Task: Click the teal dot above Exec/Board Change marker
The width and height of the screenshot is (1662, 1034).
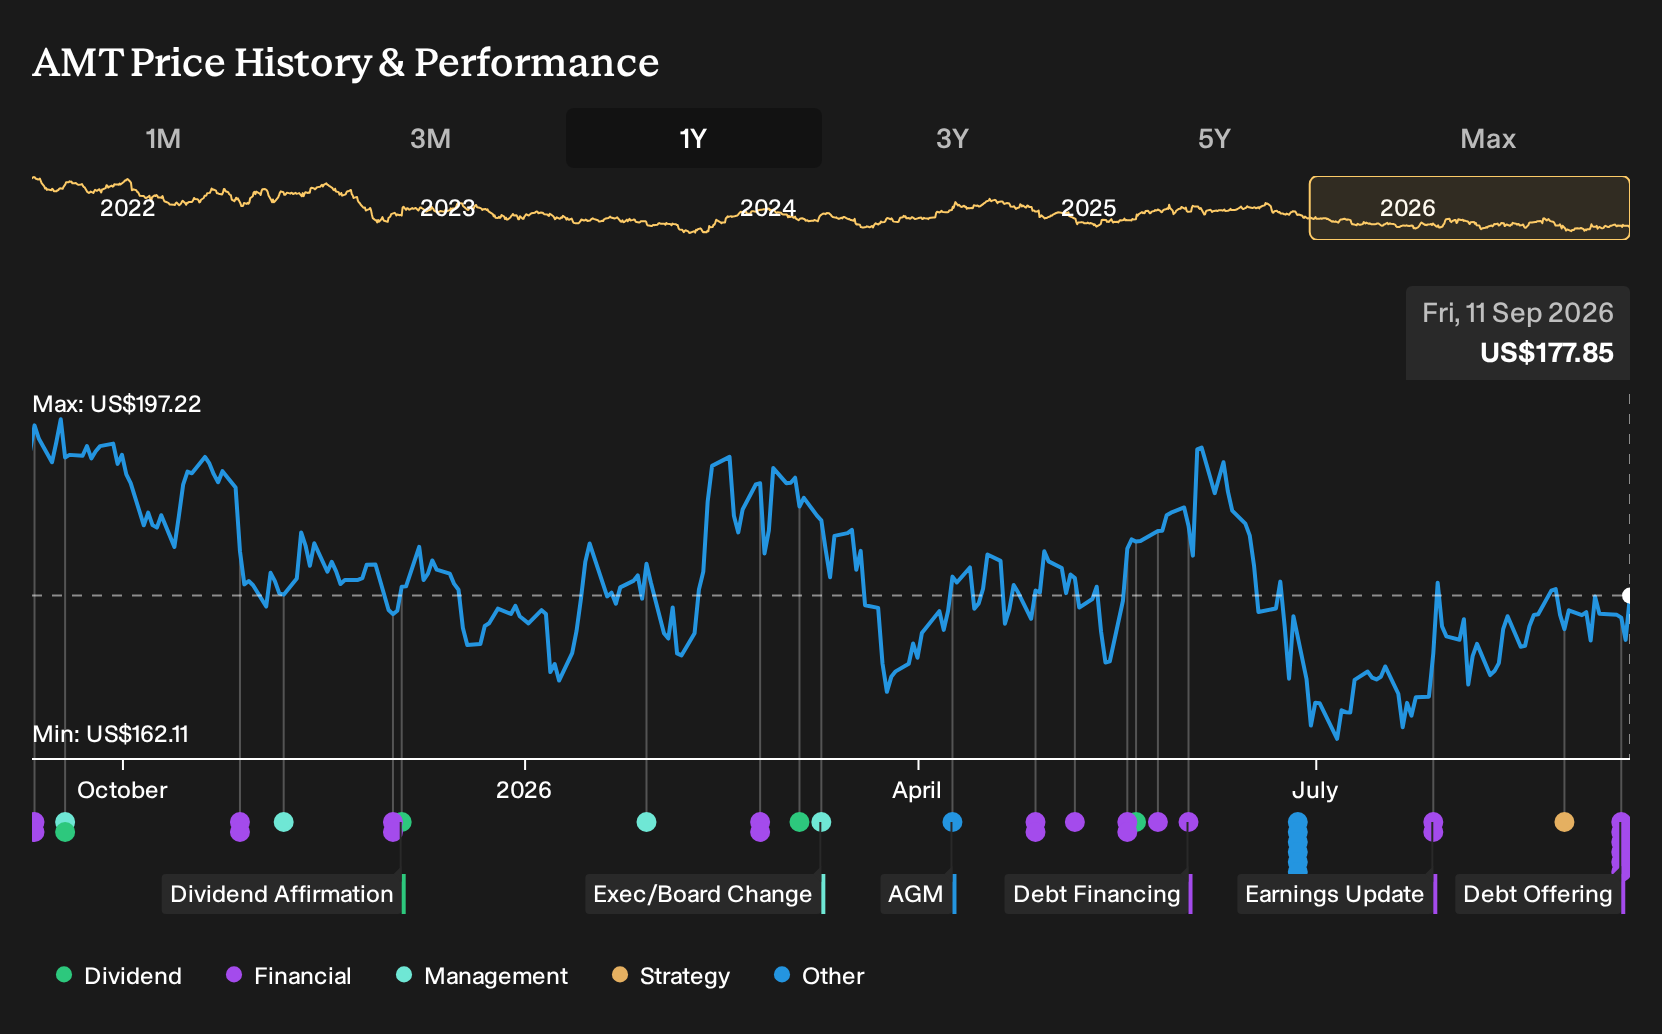Action: pyautogui.click(x=821, y=822)
